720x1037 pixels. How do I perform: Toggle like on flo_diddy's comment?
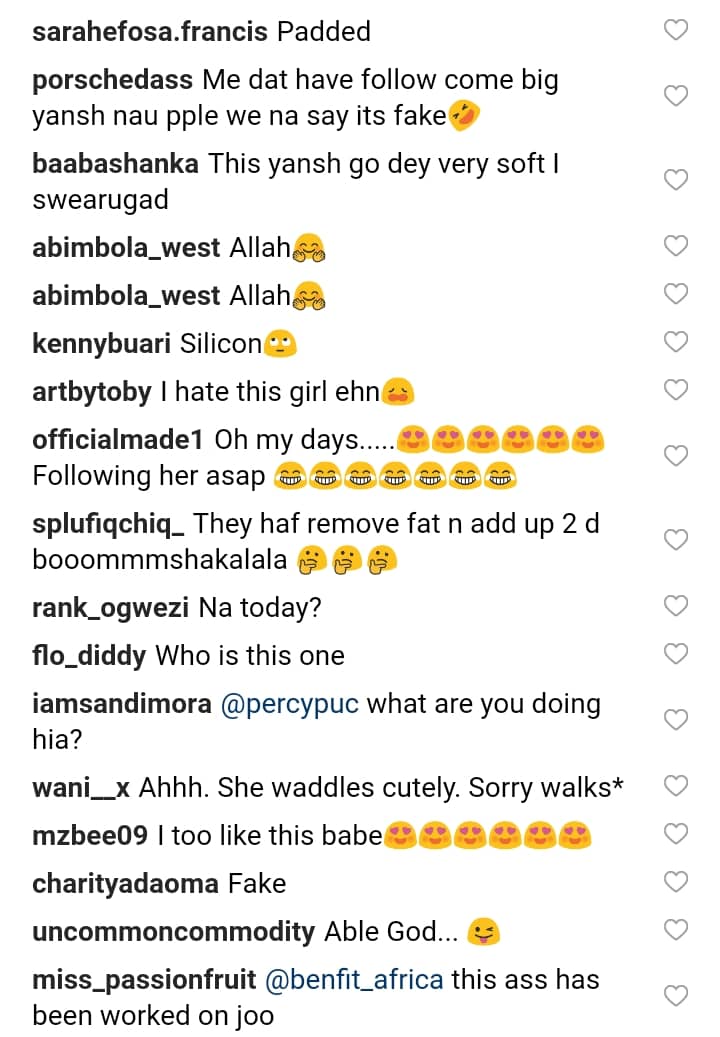coord(677,654)
